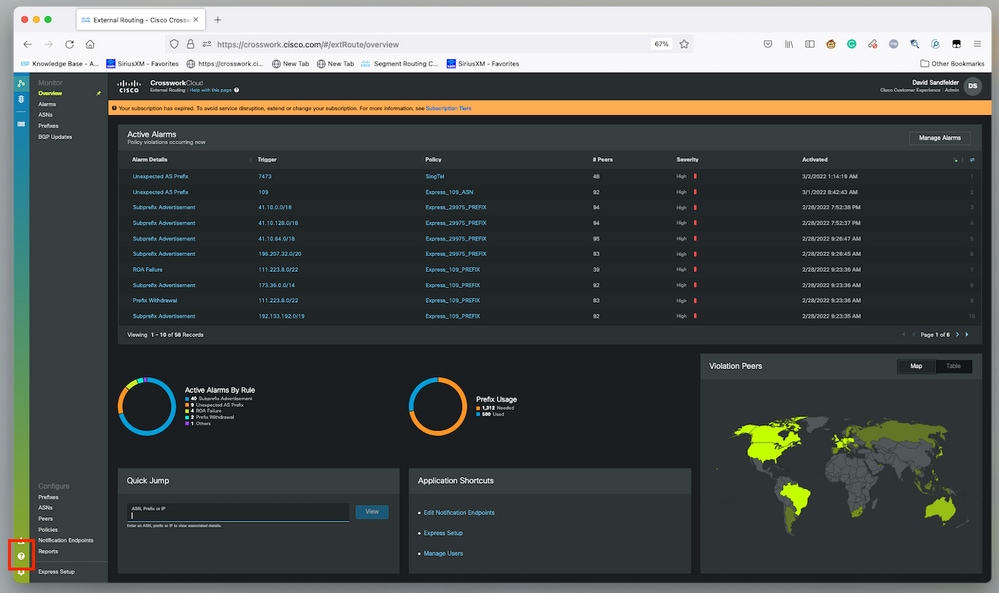This screenshot has height=593, width=999.
Task: Open trigger 41.10.128.0/18 link
Action: point(278,224)
